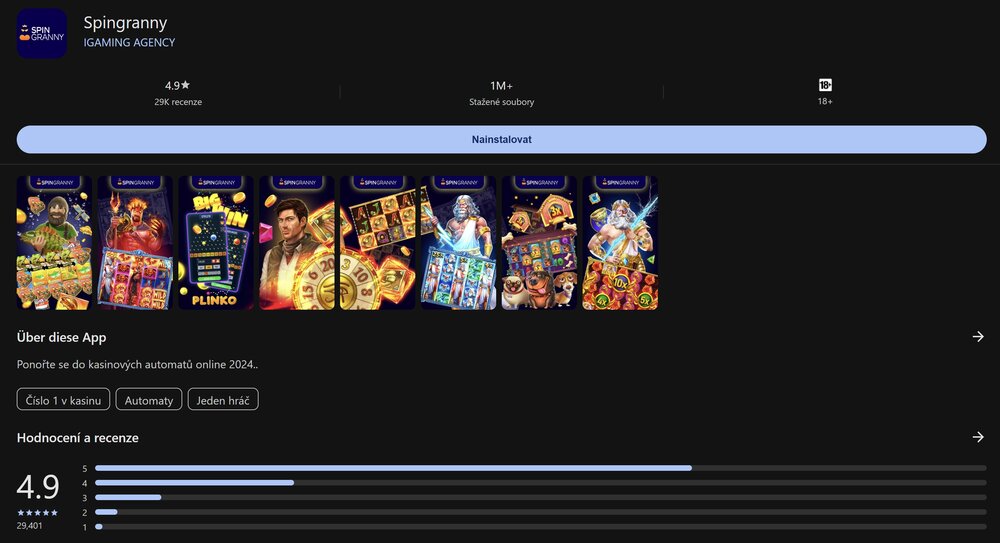1000x543 pixels.
Task: Click the Über diese App heading
Action: (61, 338)
